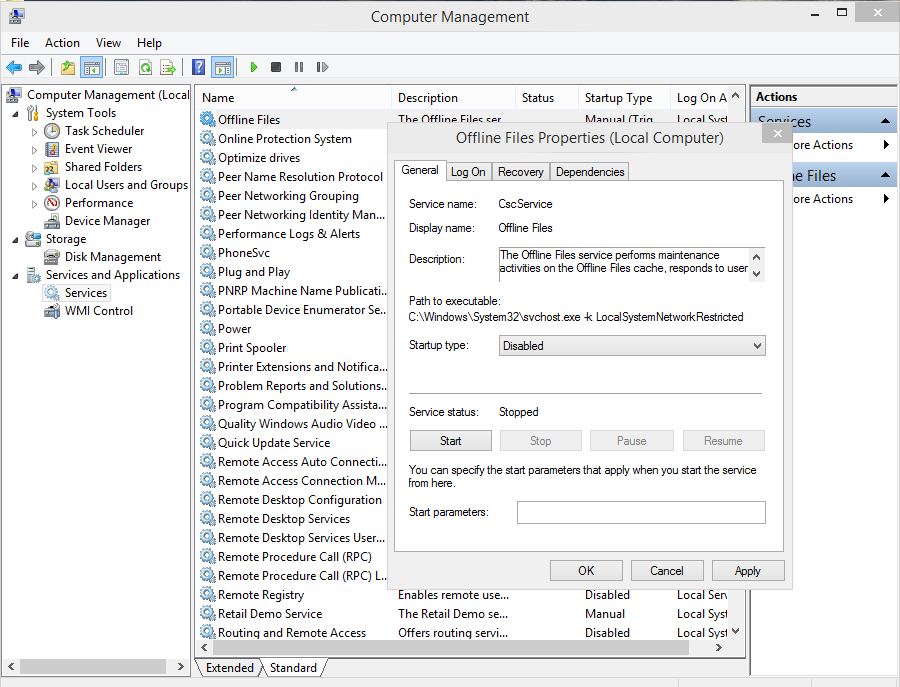The width and height of the screenshot is (900, 687).
Task: Click the Start parameters input field
Action: pos(641,513)
